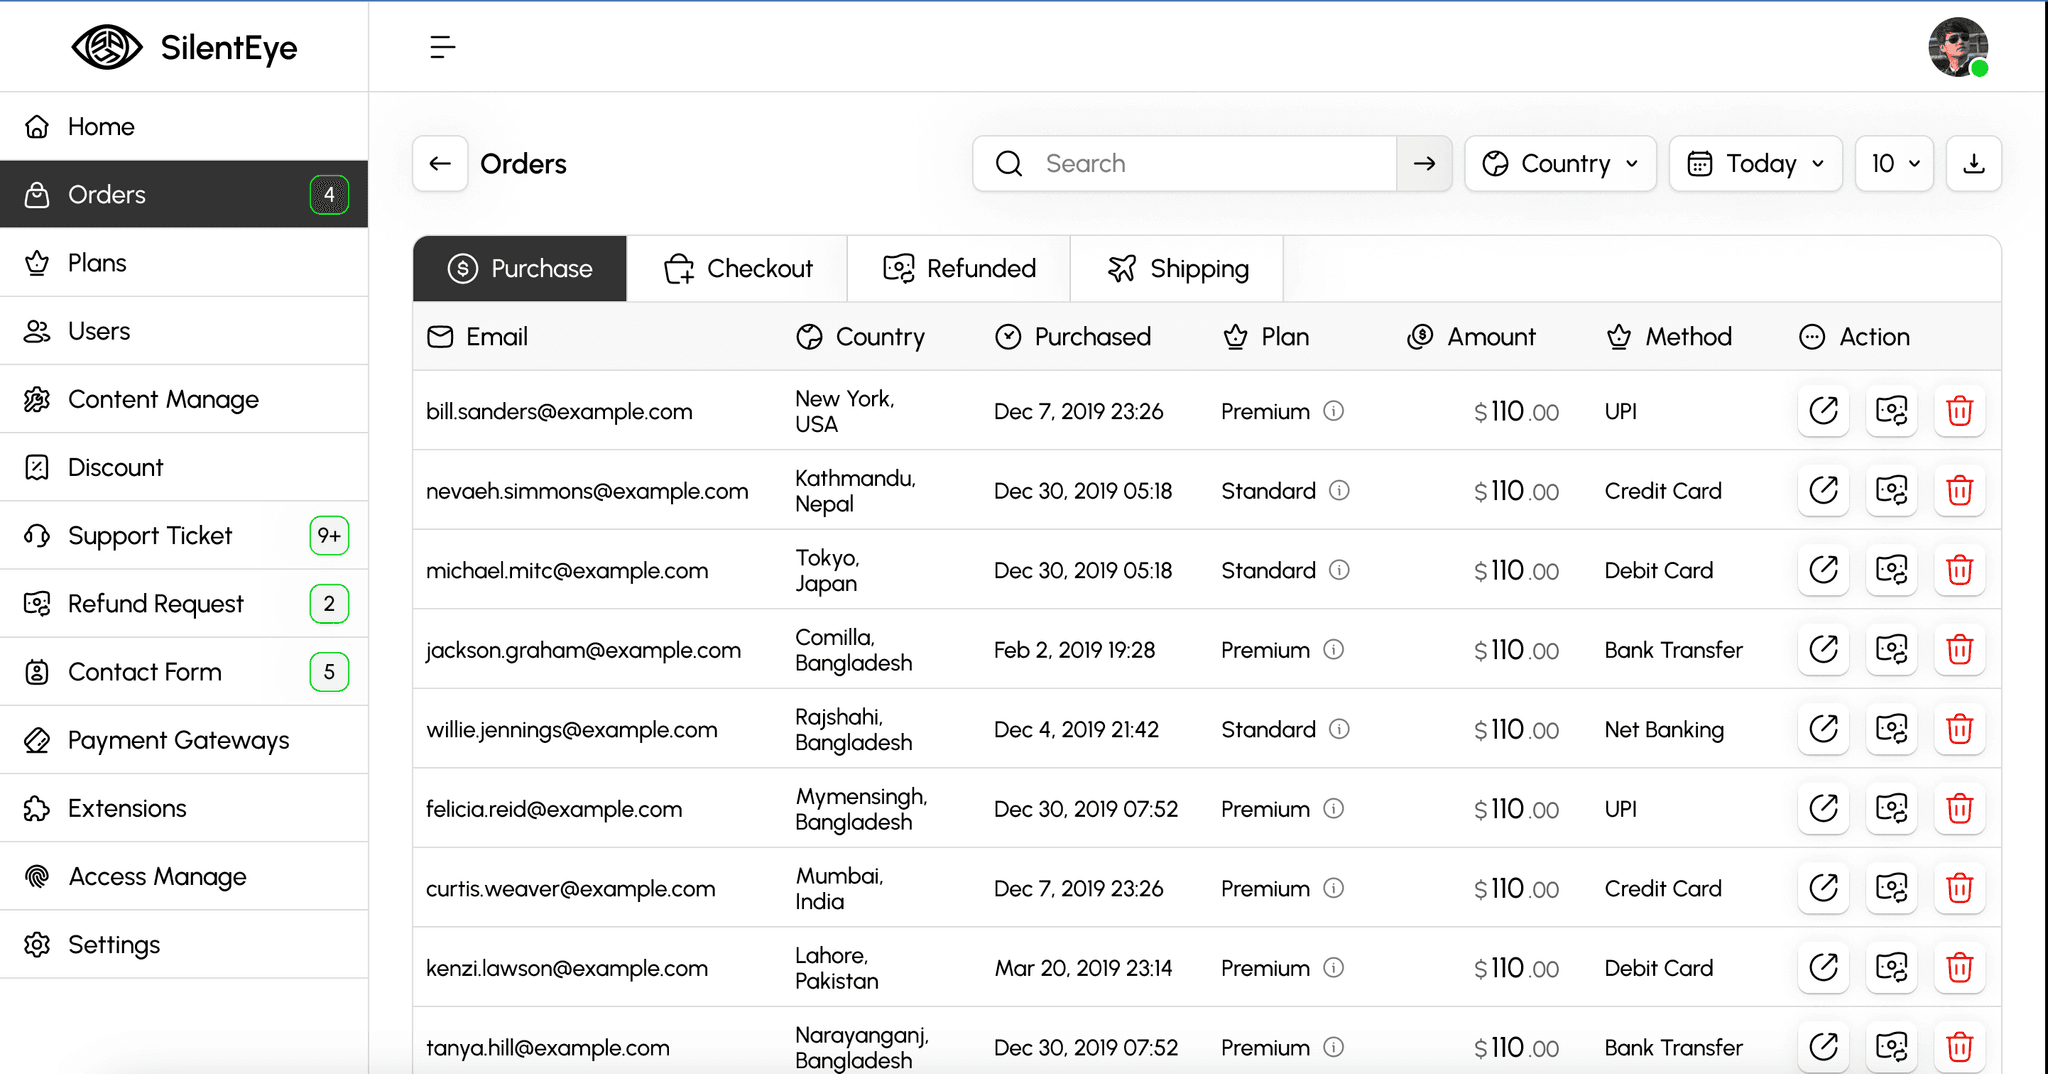2048x1074 pixels.
Task: Open the user profile avatar
Action: (1958, 47)
